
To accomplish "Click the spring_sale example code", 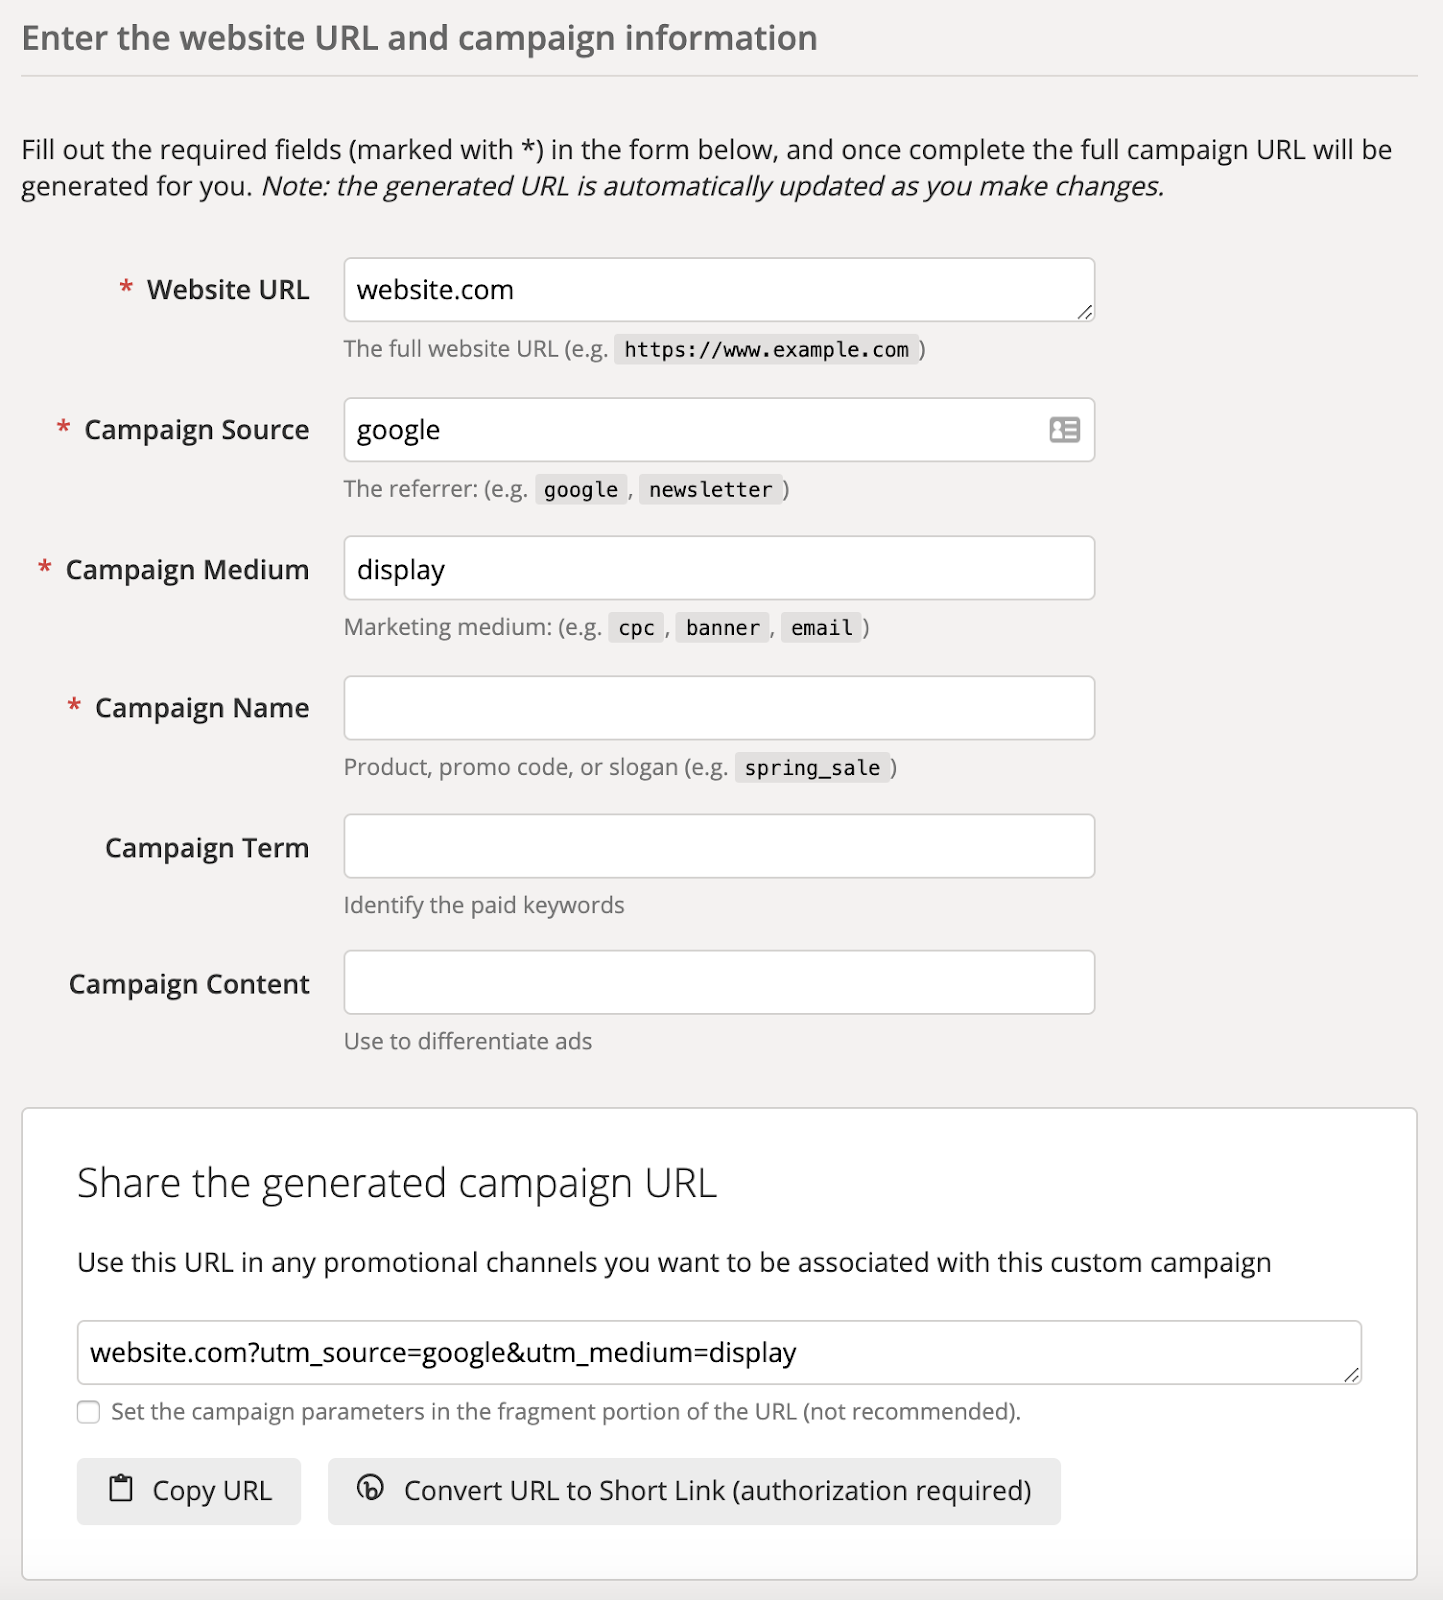I will pyautogui.click(x=812, y=768).
